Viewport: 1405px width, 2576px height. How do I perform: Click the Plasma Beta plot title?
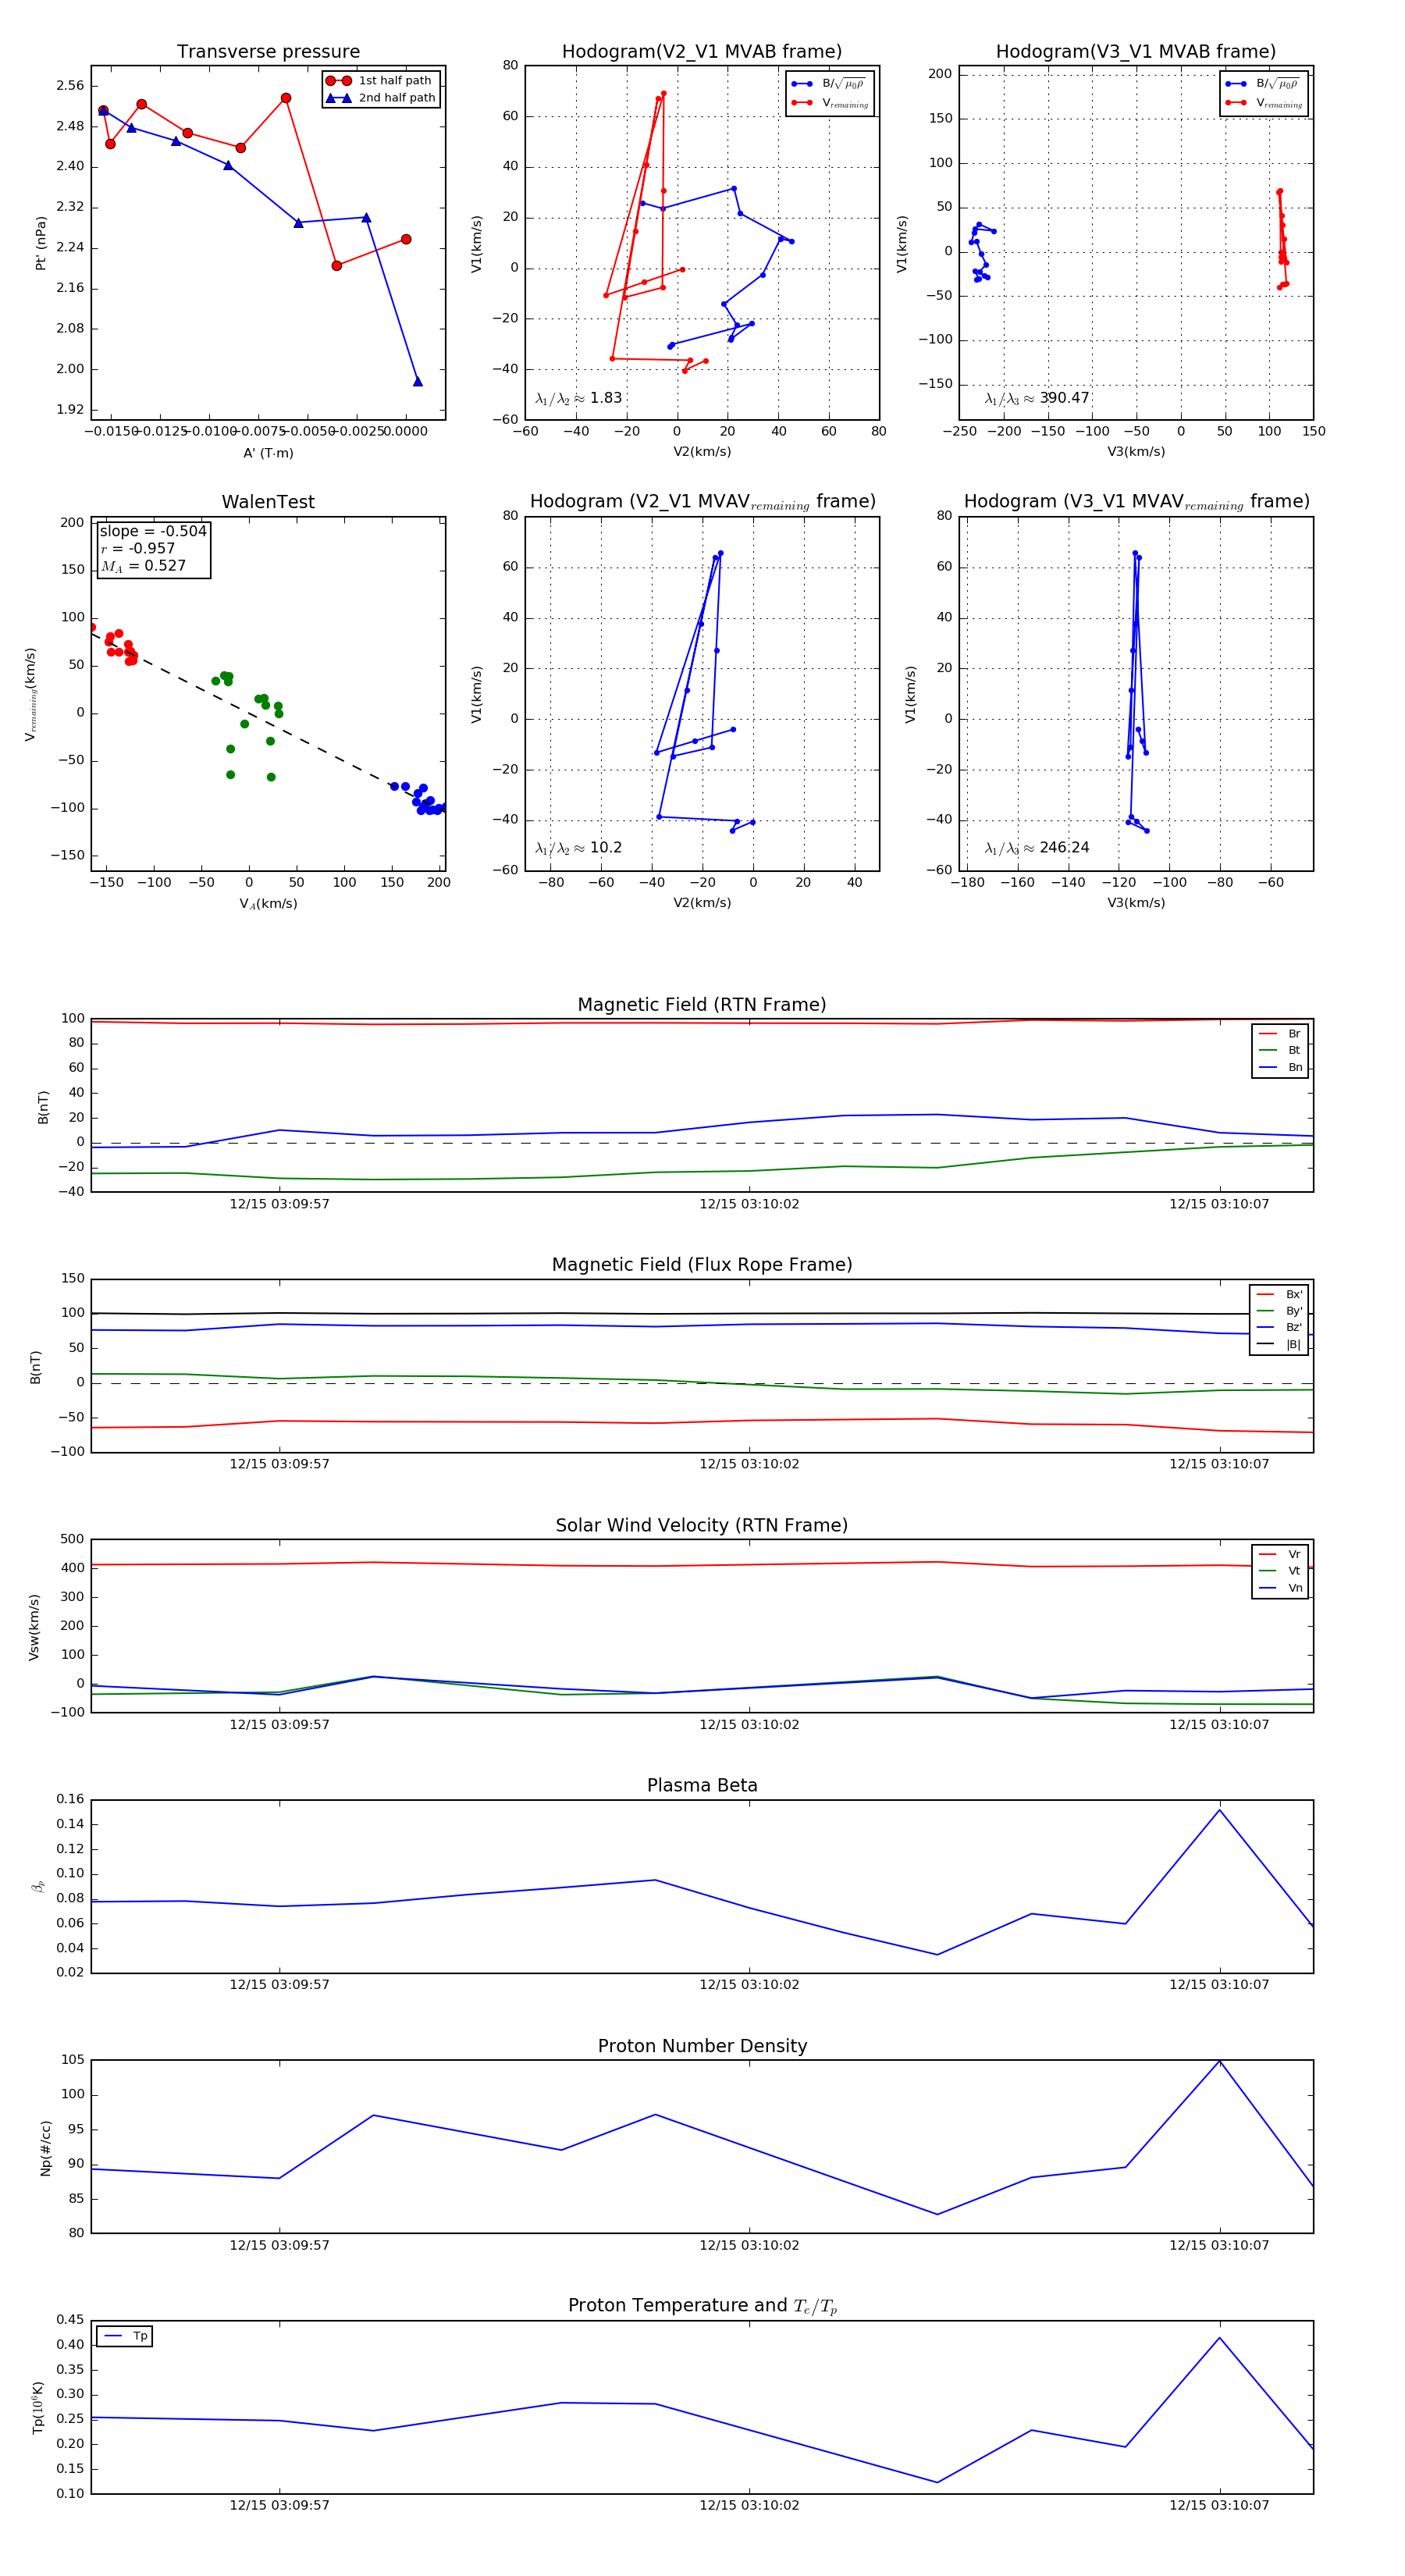pyautogui.click(x=702, y=1786)
